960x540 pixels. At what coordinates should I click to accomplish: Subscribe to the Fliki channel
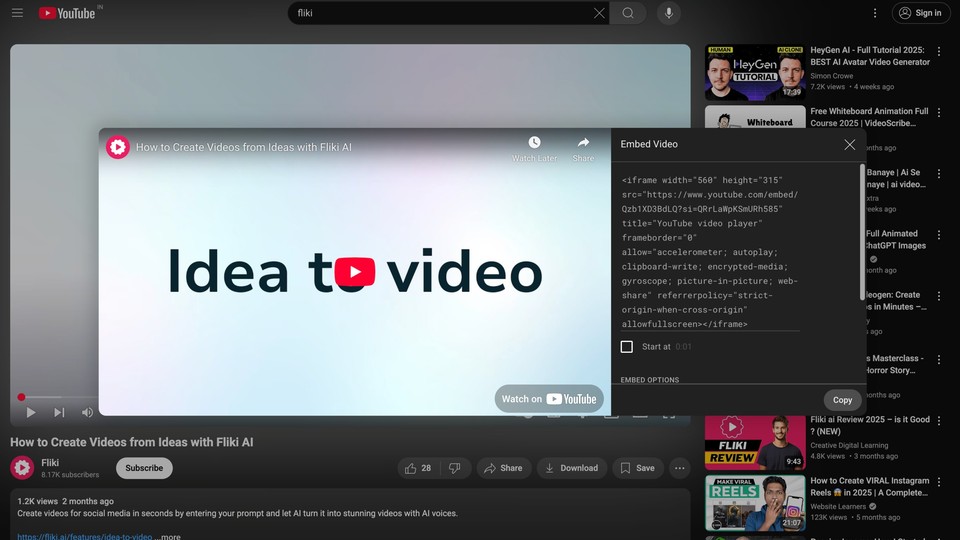click(144, 468)
